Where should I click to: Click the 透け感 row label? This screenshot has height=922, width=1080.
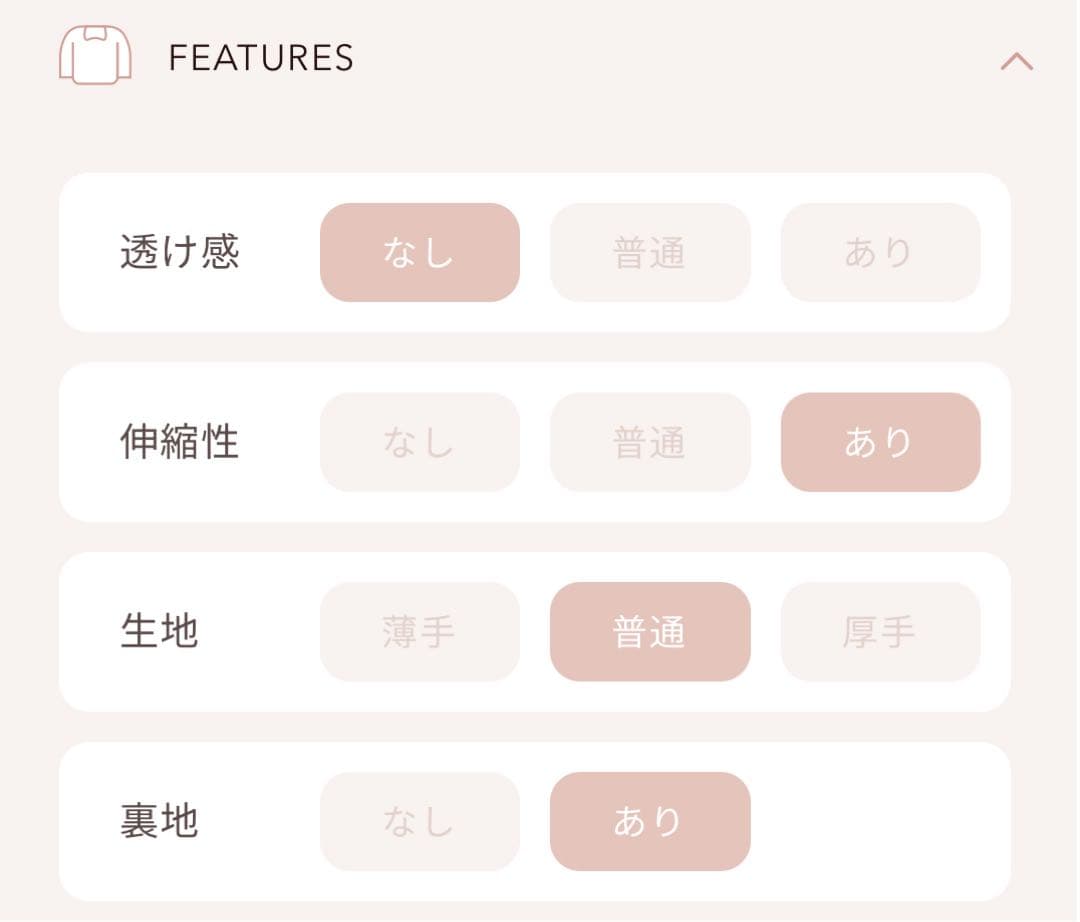tap(180, 253)
